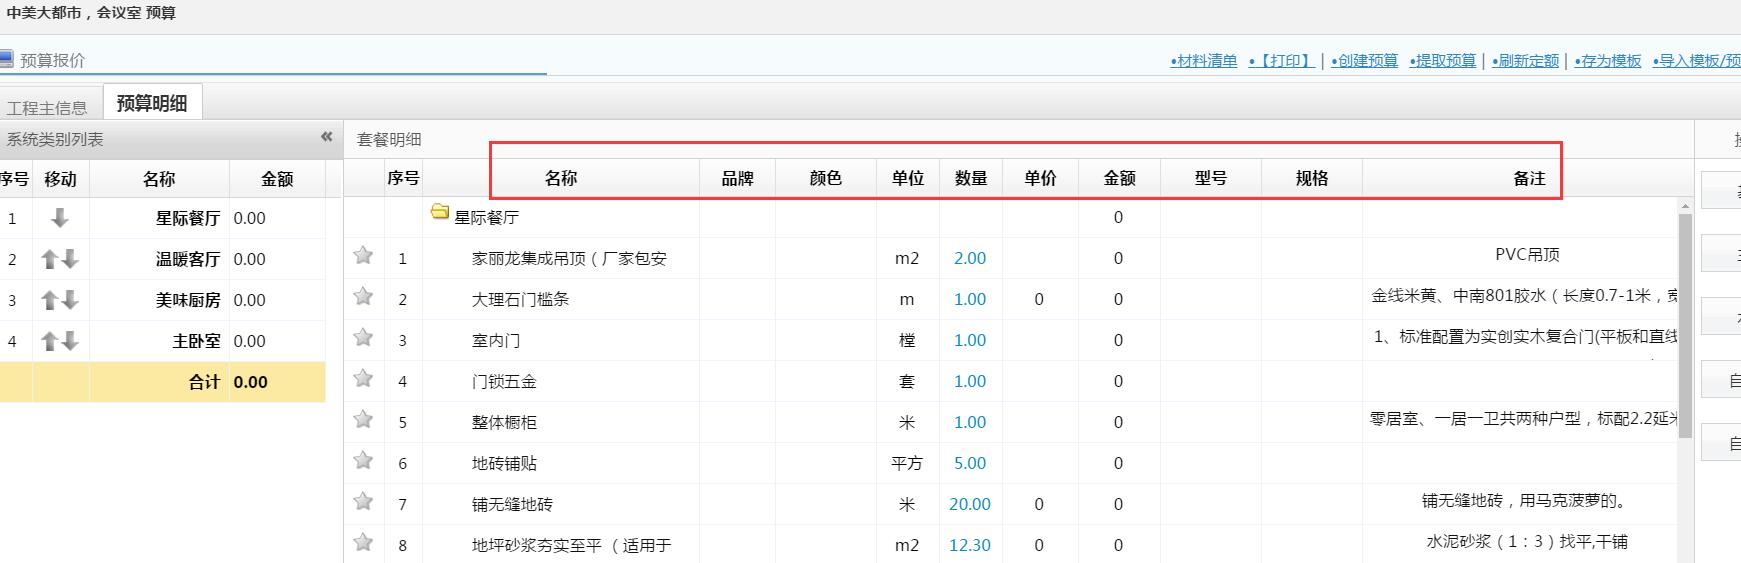This screenshot has width=1741, height=563.
Task: Click the 预算报价 header icon
Action: pyautogui.click(x=7, y=60)
